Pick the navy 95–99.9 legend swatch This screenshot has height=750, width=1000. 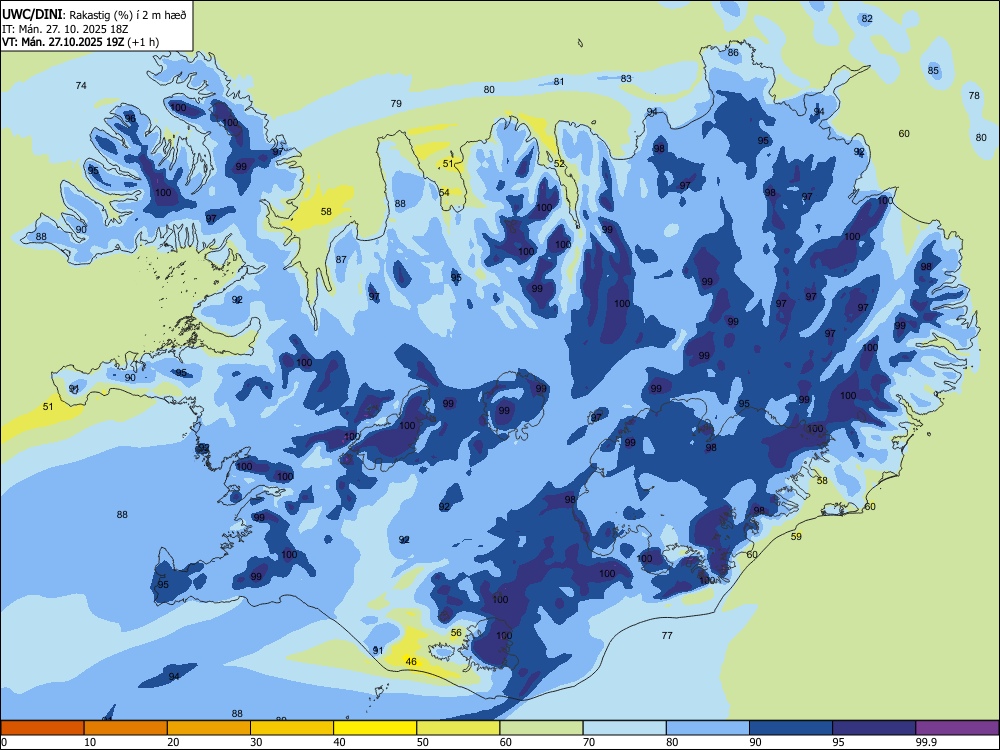click(x=874, y=728)
